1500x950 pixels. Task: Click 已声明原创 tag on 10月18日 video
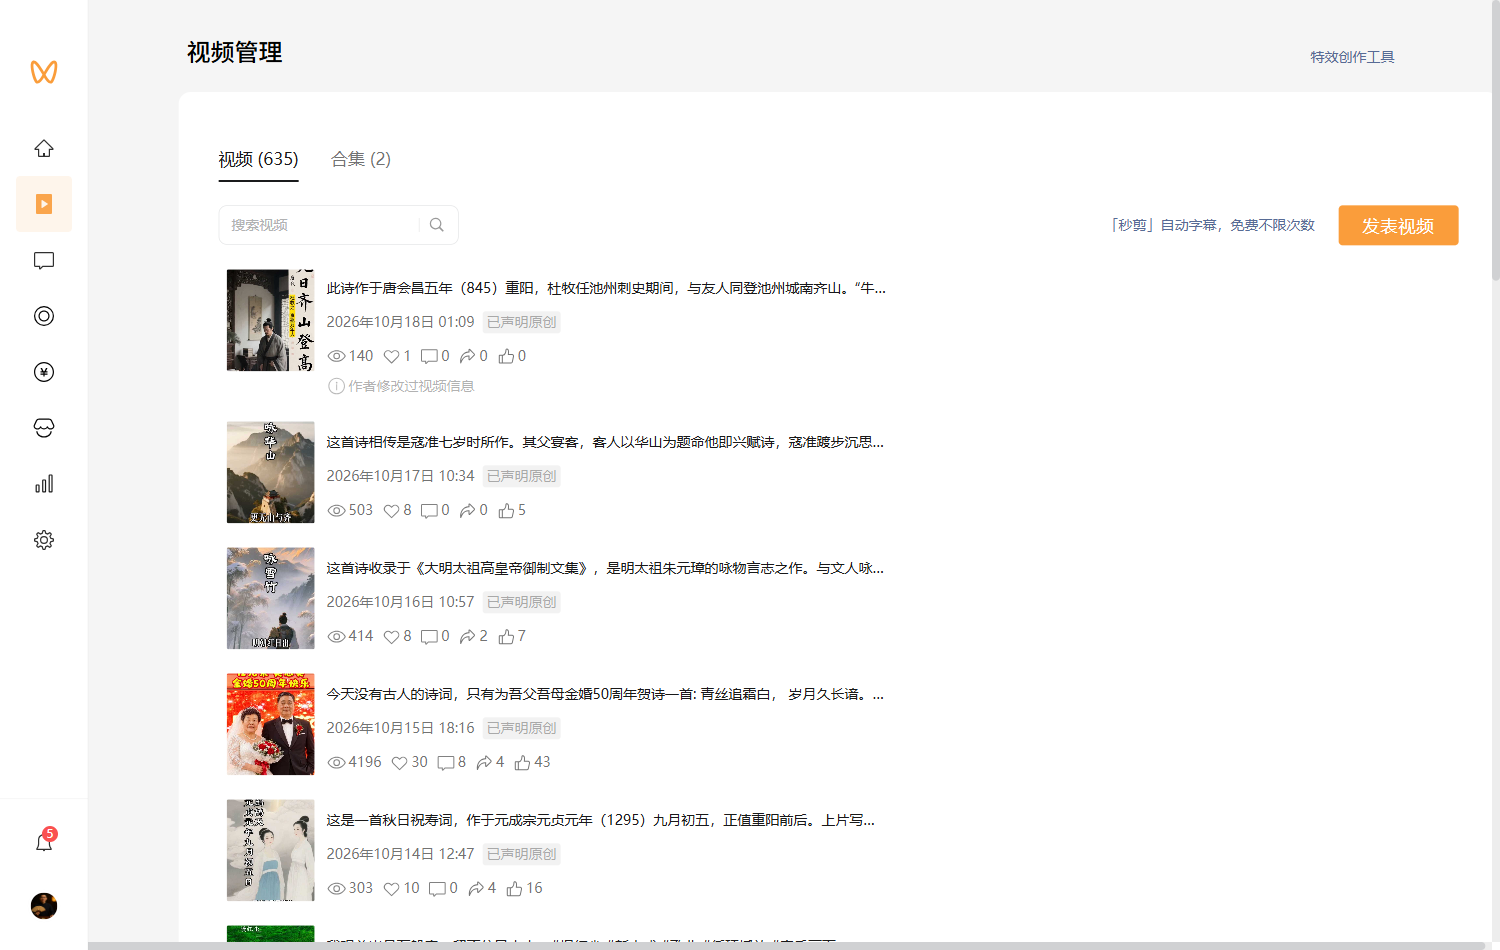[x=522, y=322]
